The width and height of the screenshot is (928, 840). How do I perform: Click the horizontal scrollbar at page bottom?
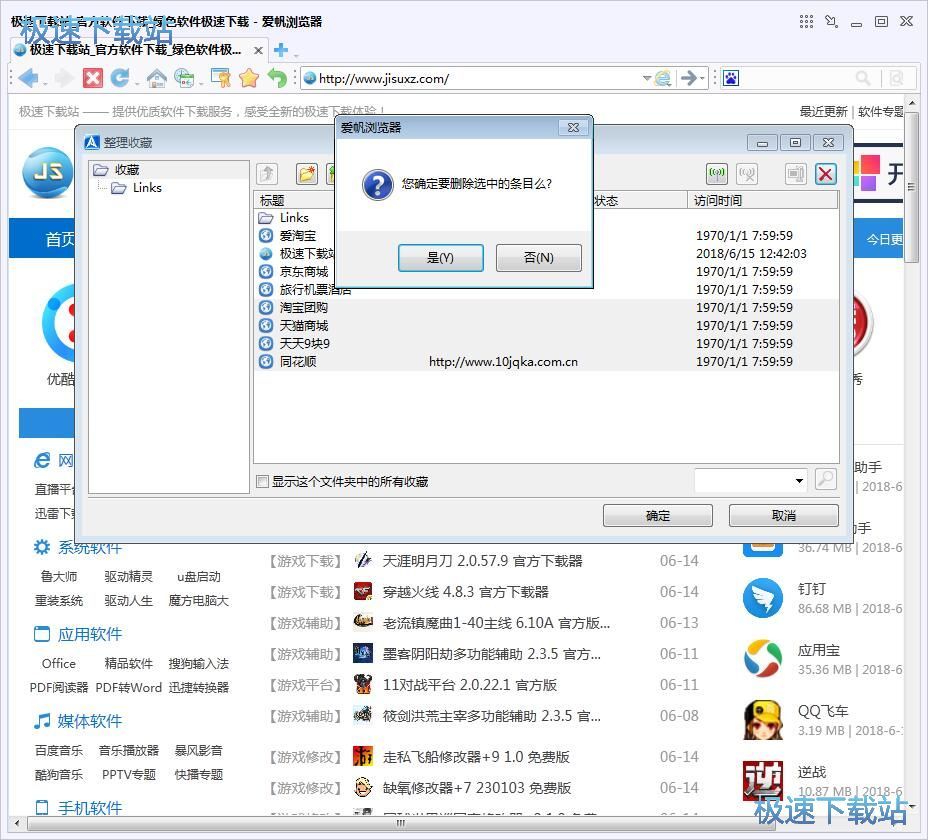click(x=401, y=823)
